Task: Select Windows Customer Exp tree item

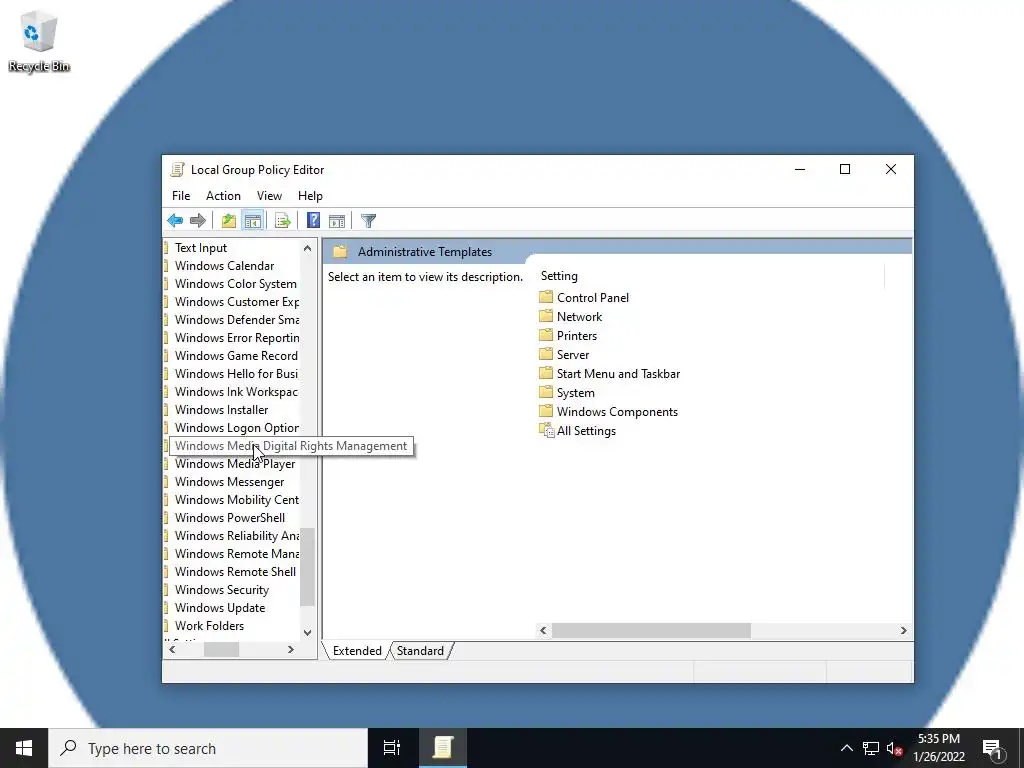Action: 236,302
